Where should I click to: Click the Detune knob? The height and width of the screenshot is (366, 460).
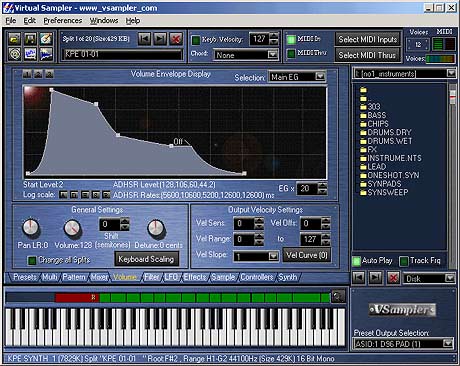(156, 228)
